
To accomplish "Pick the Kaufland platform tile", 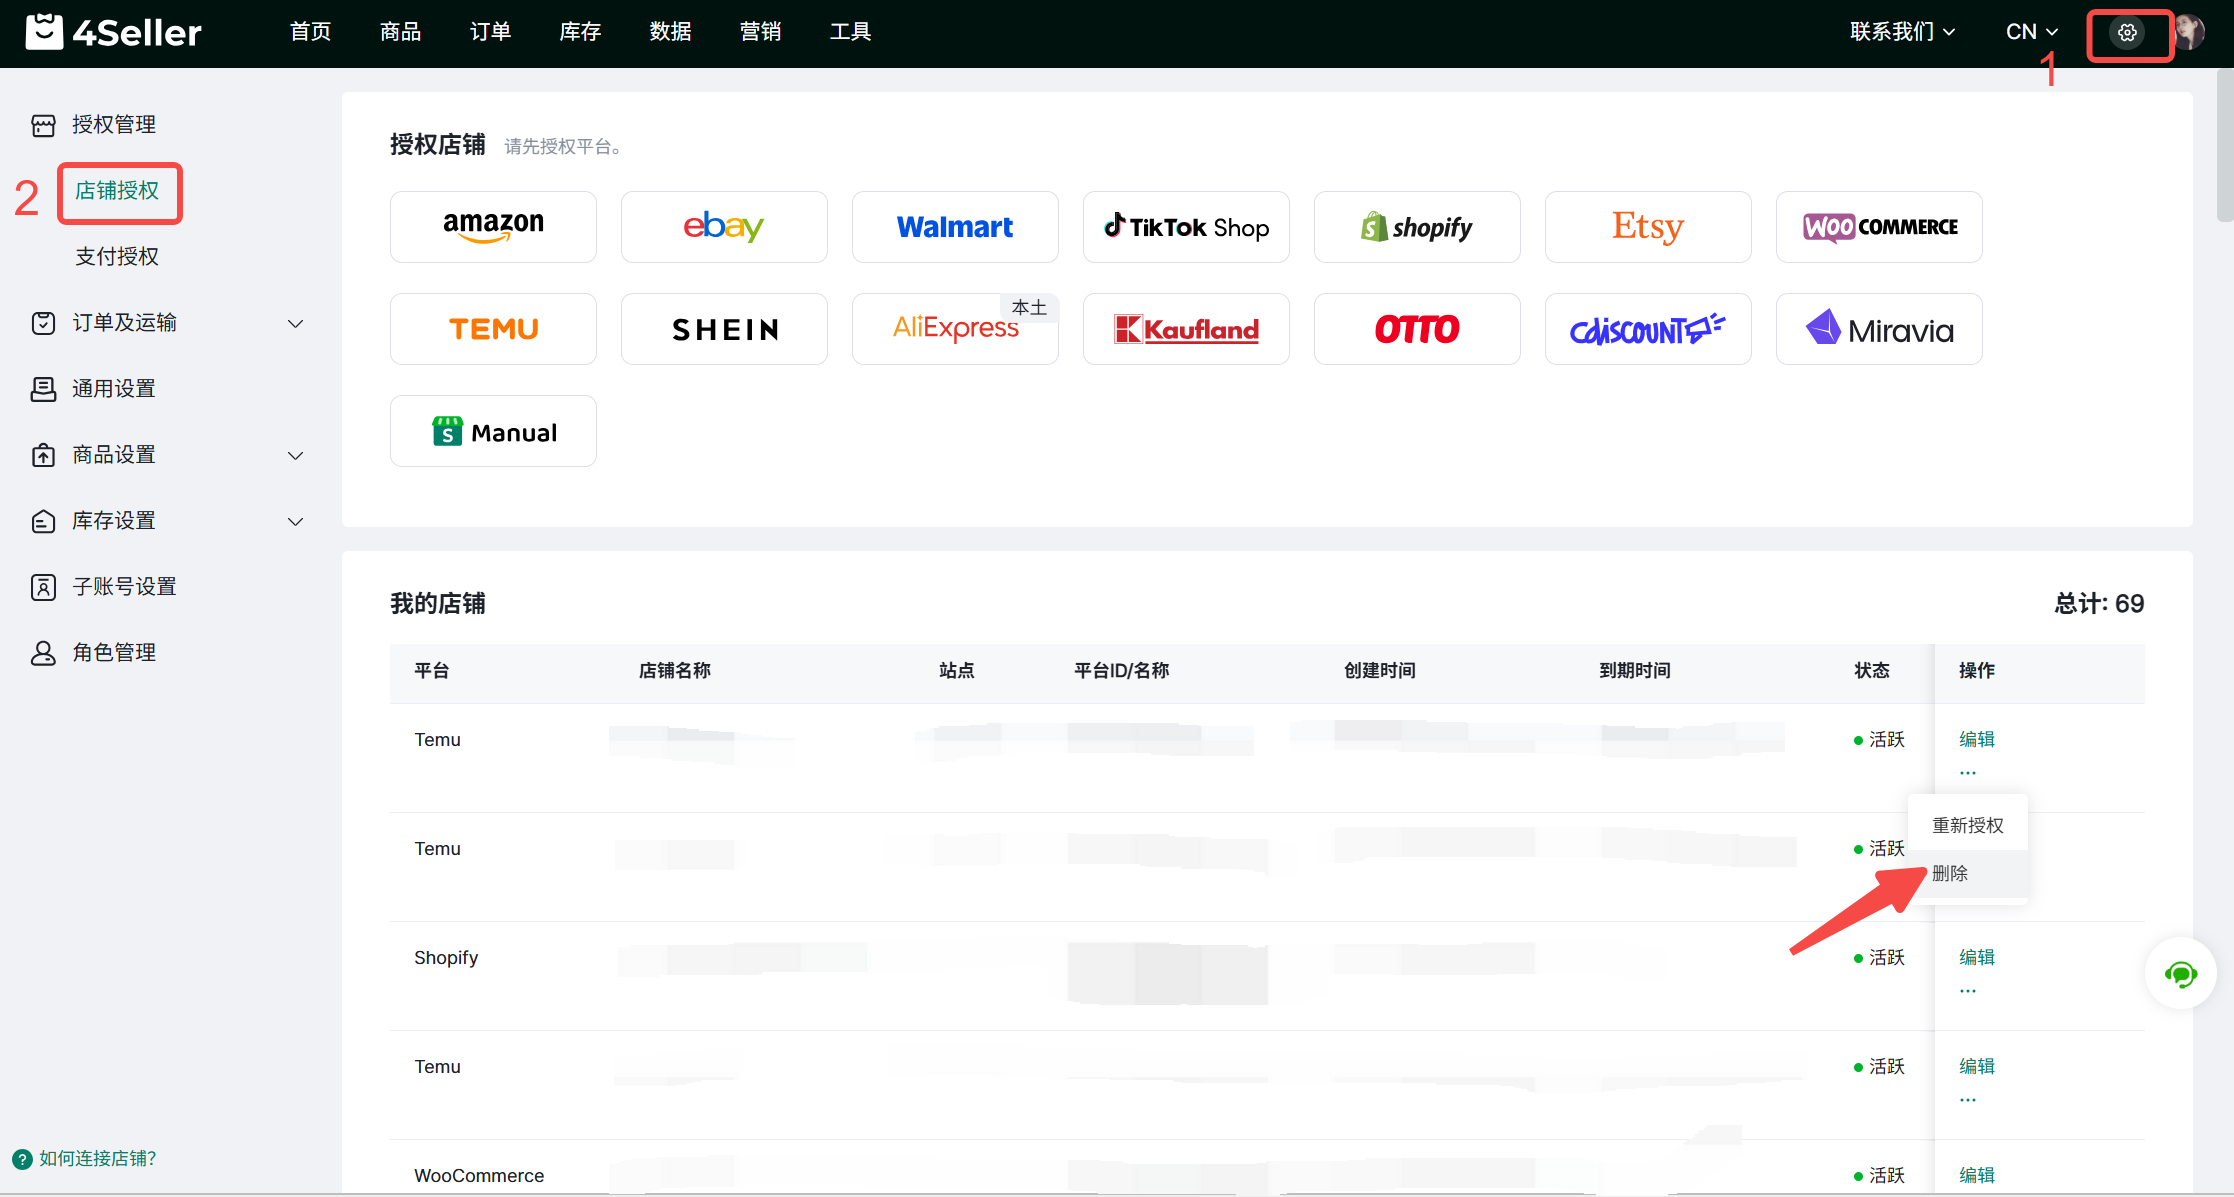I will (1186, 329).
